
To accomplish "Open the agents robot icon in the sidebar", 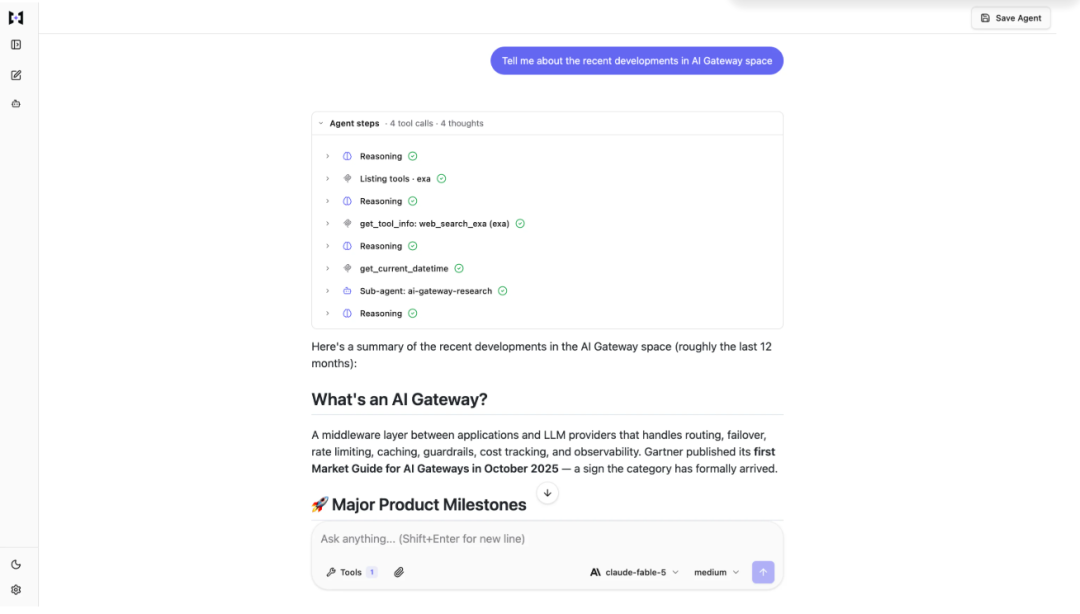I will coord(16,104).
